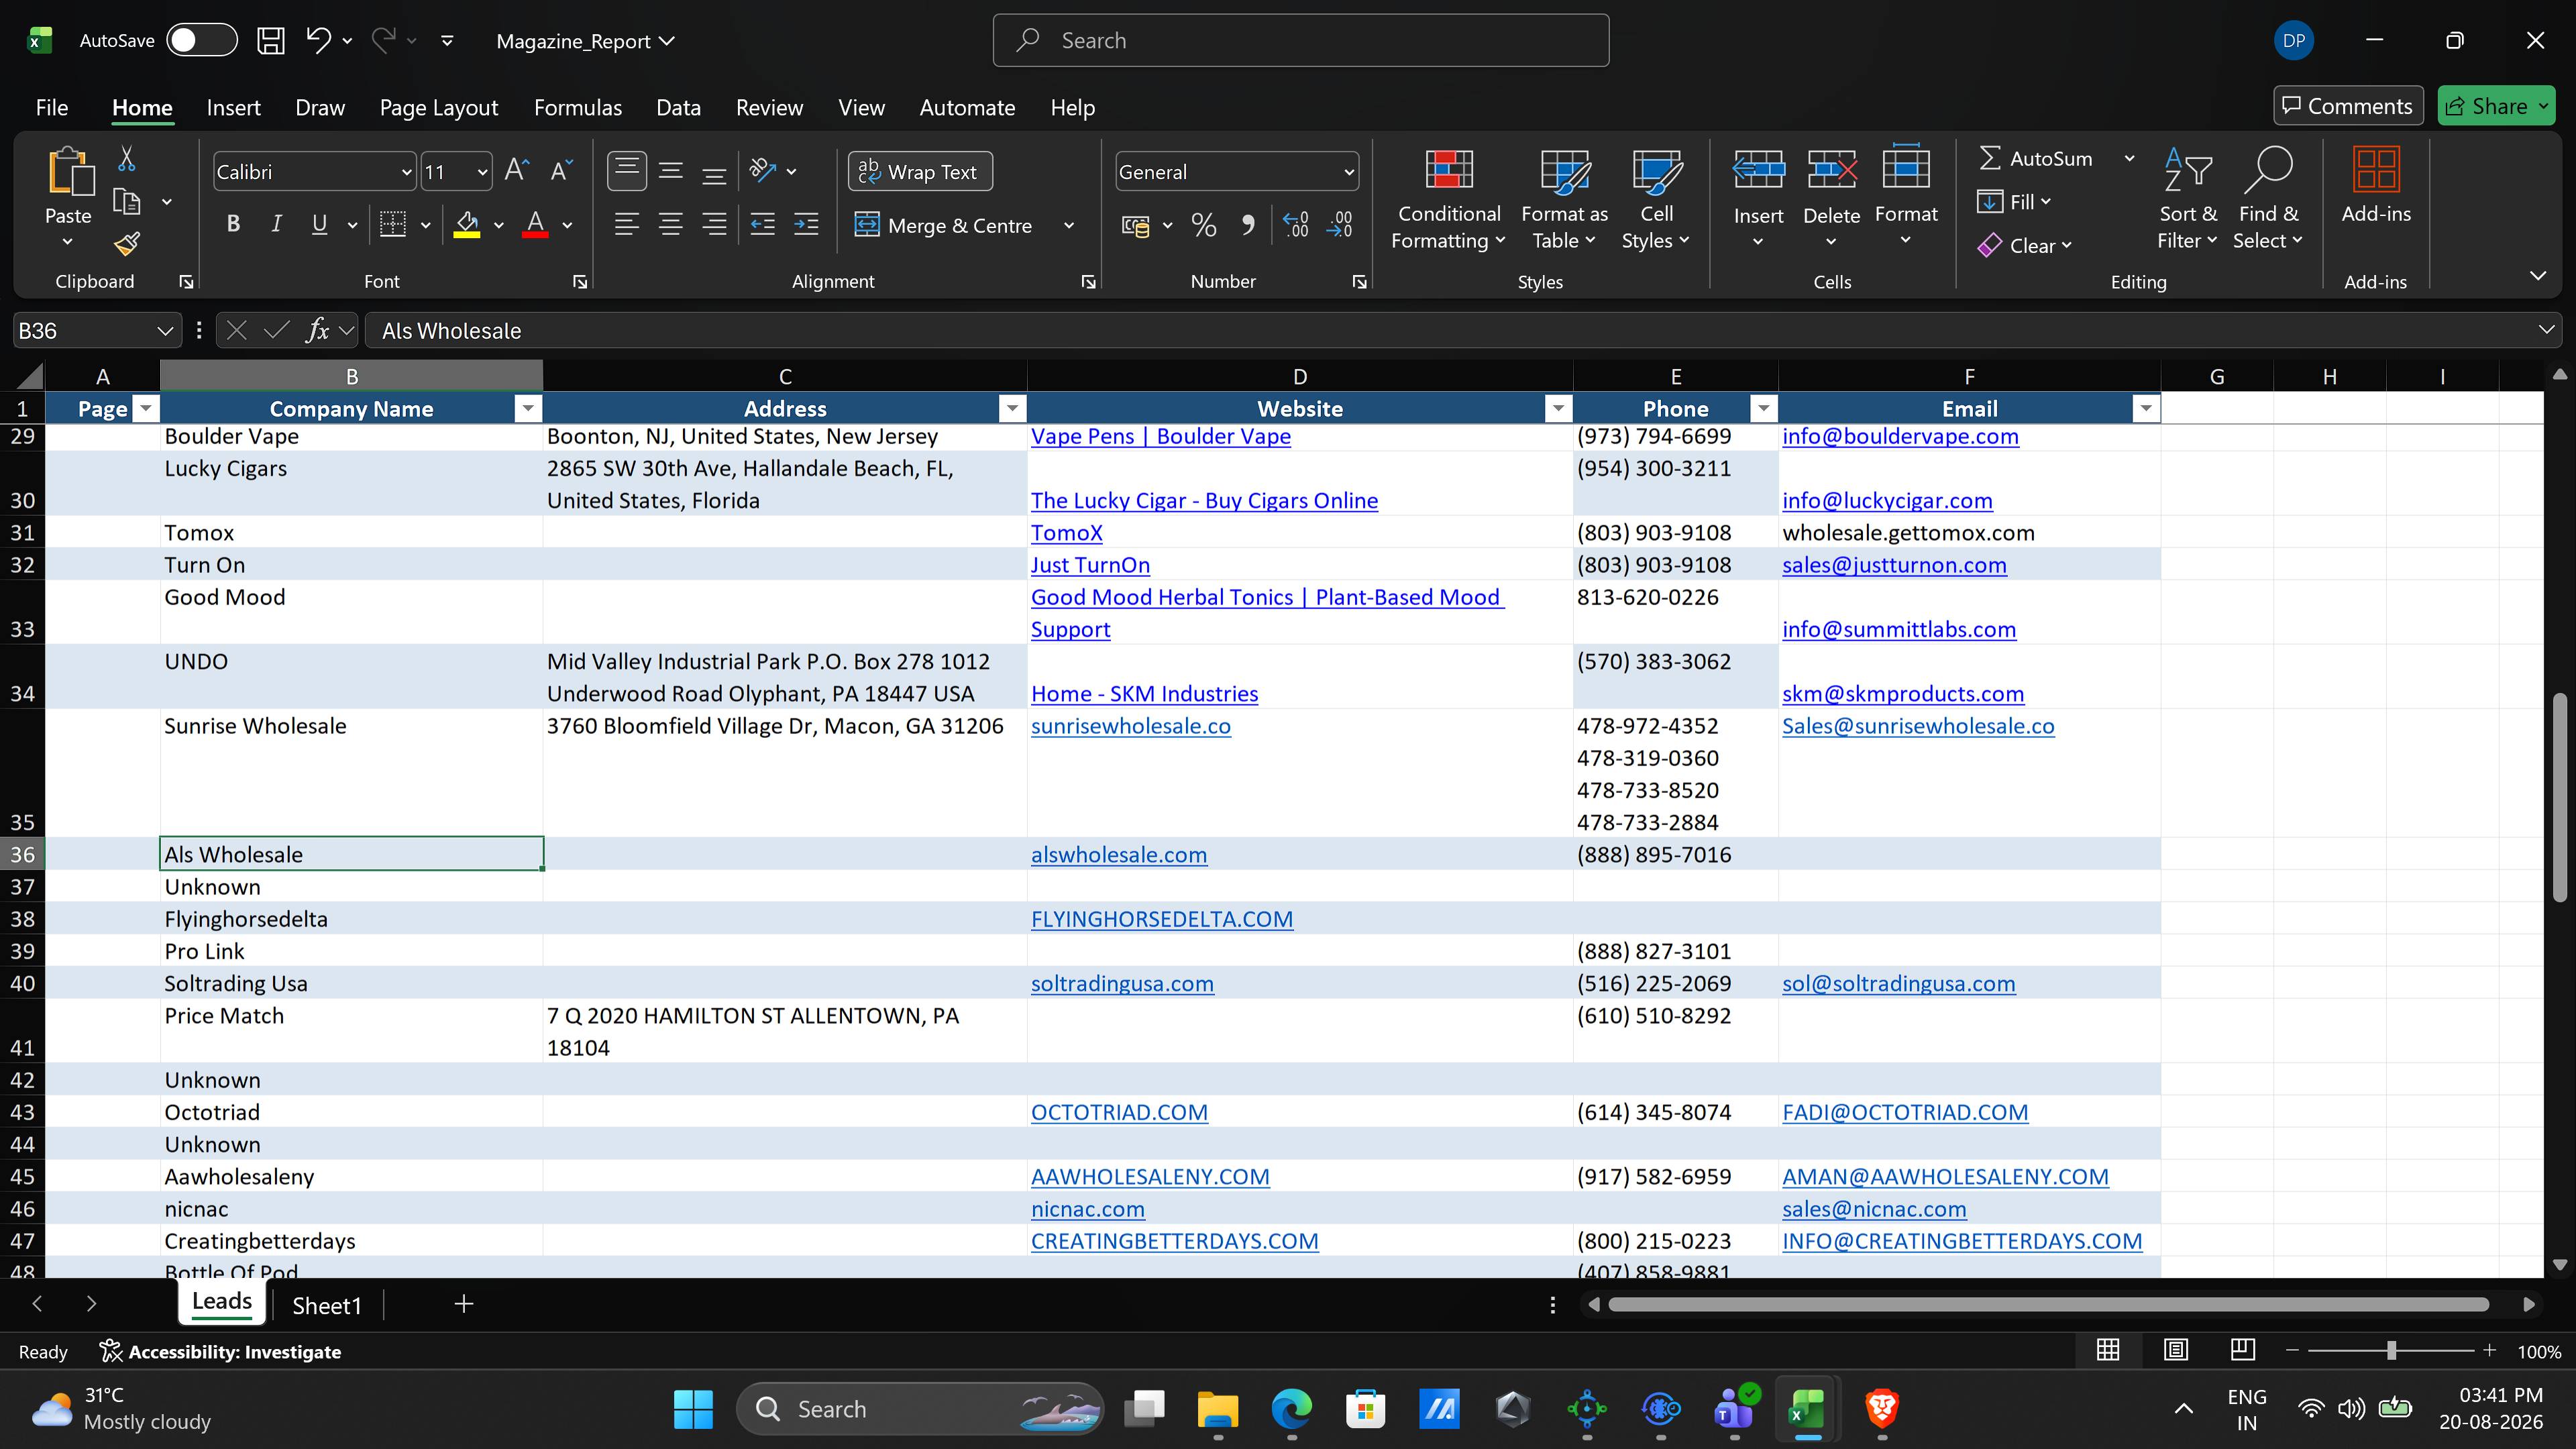Open the Formulas ribbon tab
The height and width of the screenshot is (1449, 2576).
click(577, 108)
